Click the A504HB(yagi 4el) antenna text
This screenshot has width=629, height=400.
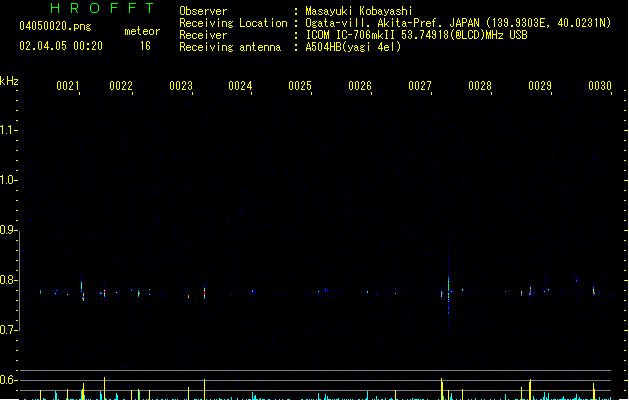point(353,47)
